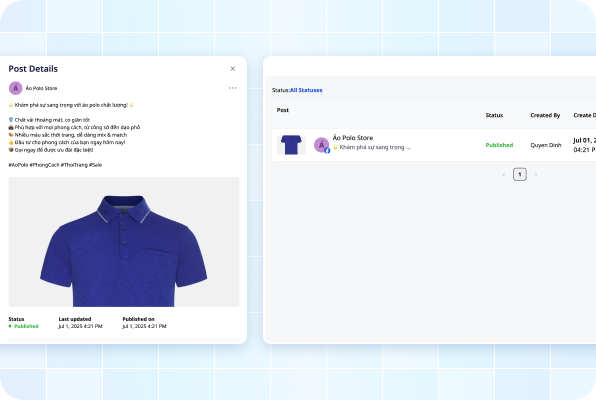Click the Quyen Dinh creator name
This screenshot has height=400, width=596.
[x=545, y=145]
